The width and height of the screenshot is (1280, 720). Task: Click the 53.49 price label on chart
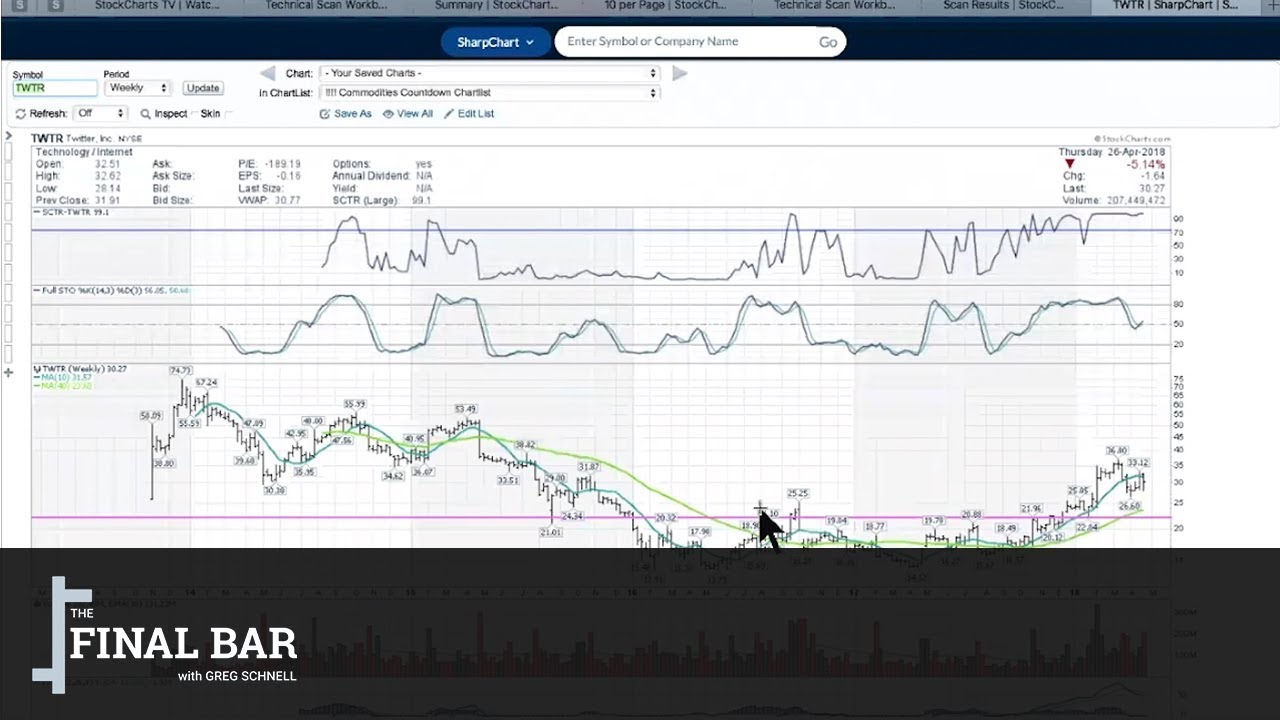[465, 409]
